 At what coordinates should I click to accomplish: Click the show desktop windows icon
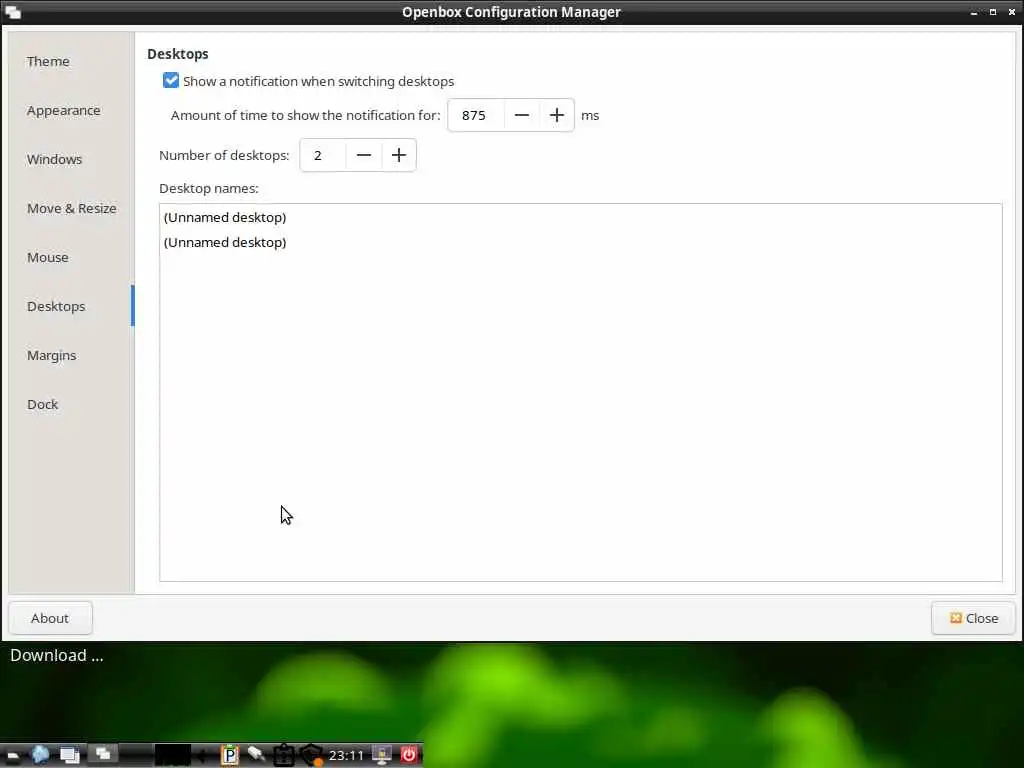click(x=69, y=756)
